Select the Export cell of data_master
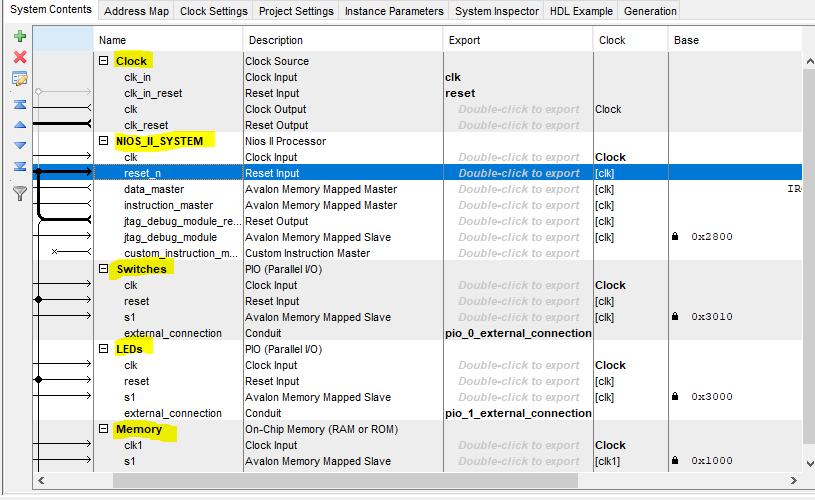 pyautogui.click(x=518, y=189)
